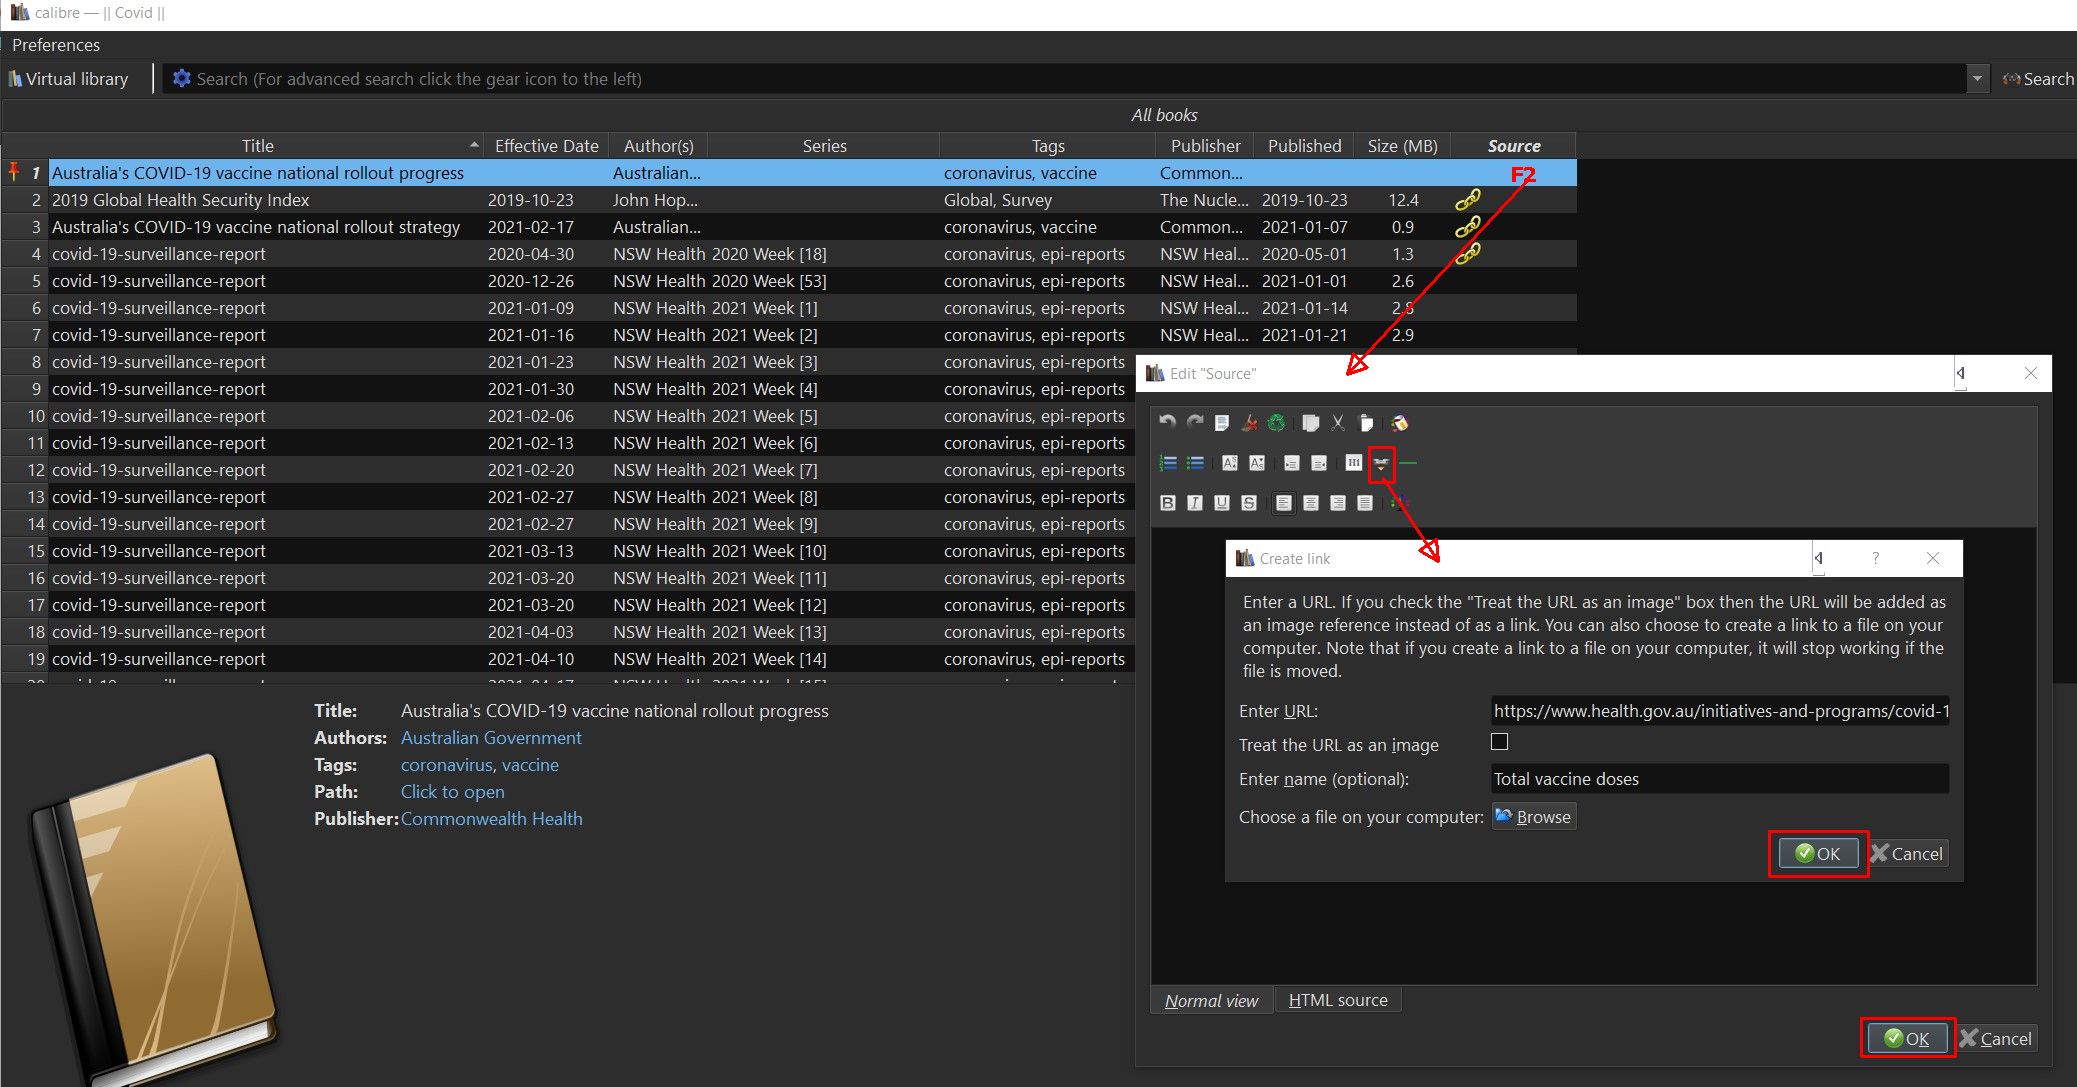Viewport: 2077px width, 1087px height.
Task: Click the Enter name optional field
Action: pyautogui.click(x=1718, y=779)
